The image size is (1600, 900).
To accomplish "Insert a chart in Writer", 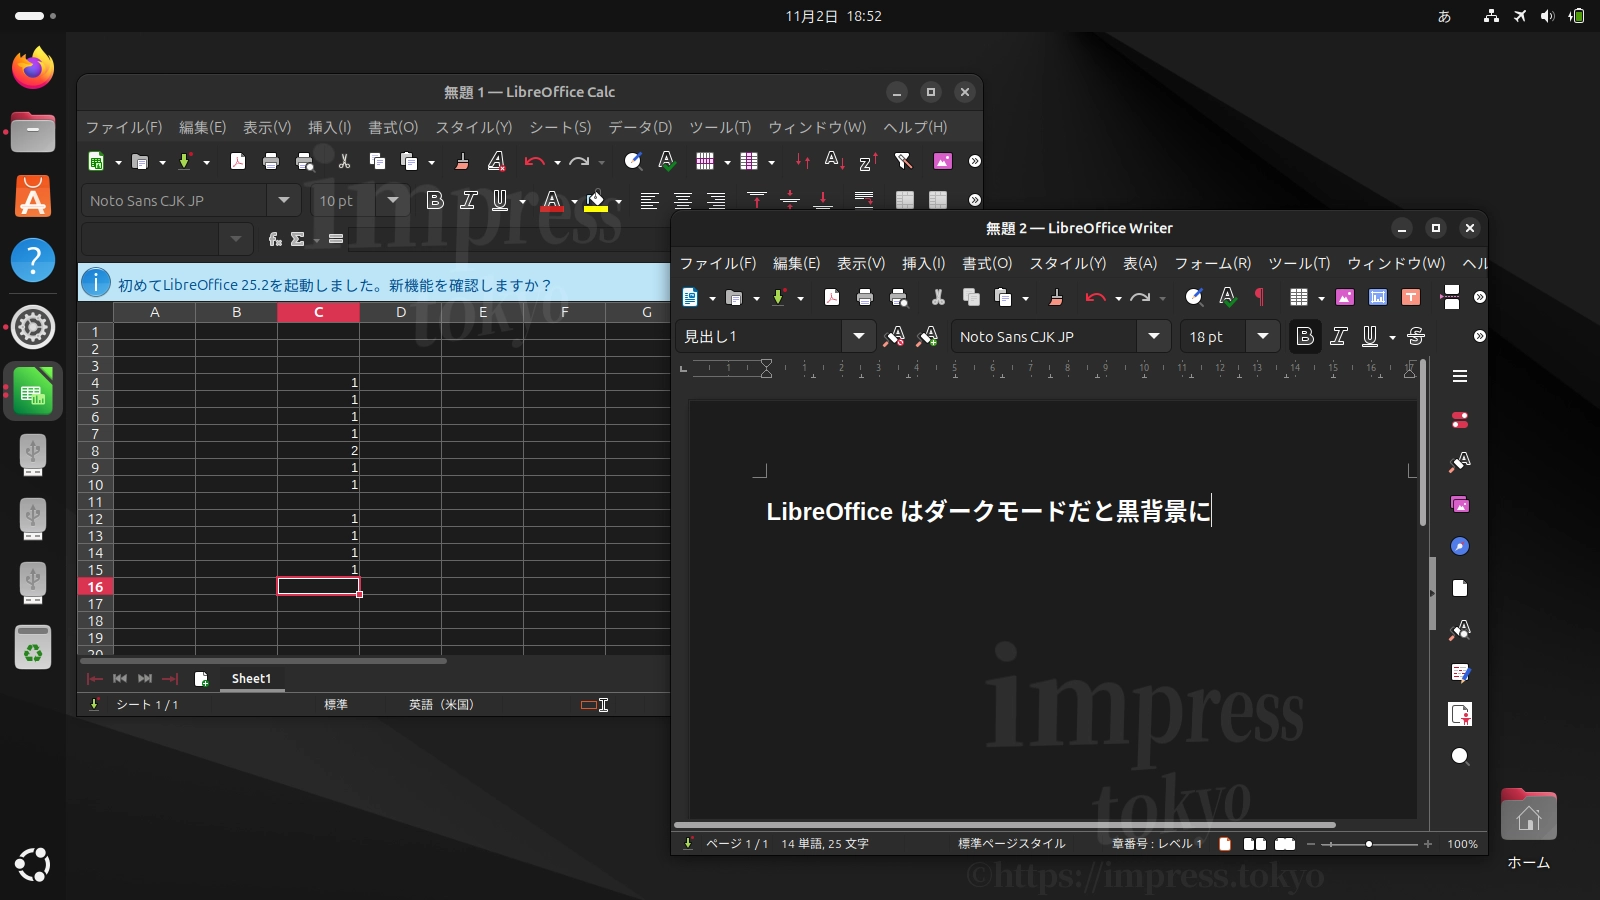I will pos(1378,297).
